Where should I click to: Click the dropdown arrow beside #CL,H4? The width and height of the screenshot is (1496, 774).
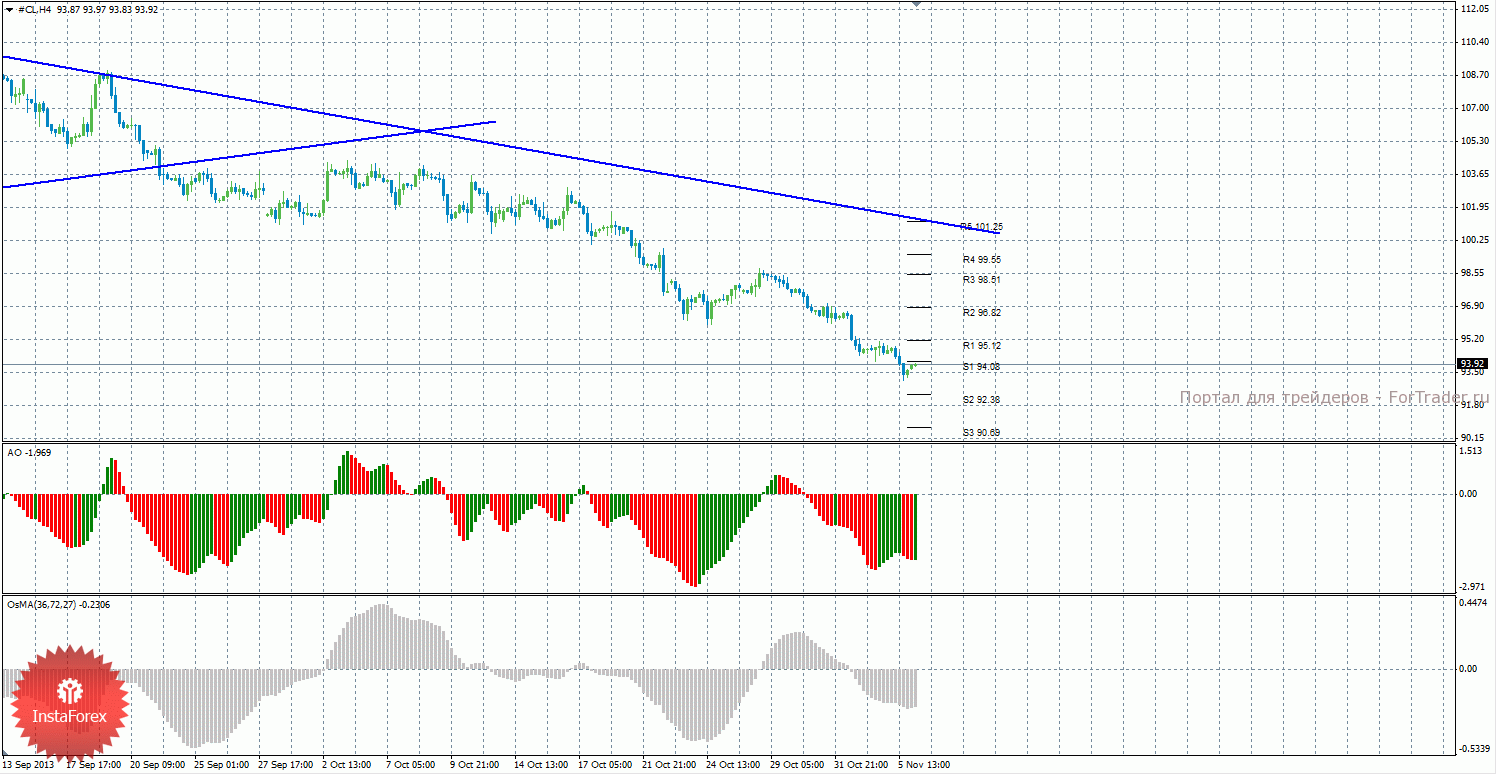9,9
